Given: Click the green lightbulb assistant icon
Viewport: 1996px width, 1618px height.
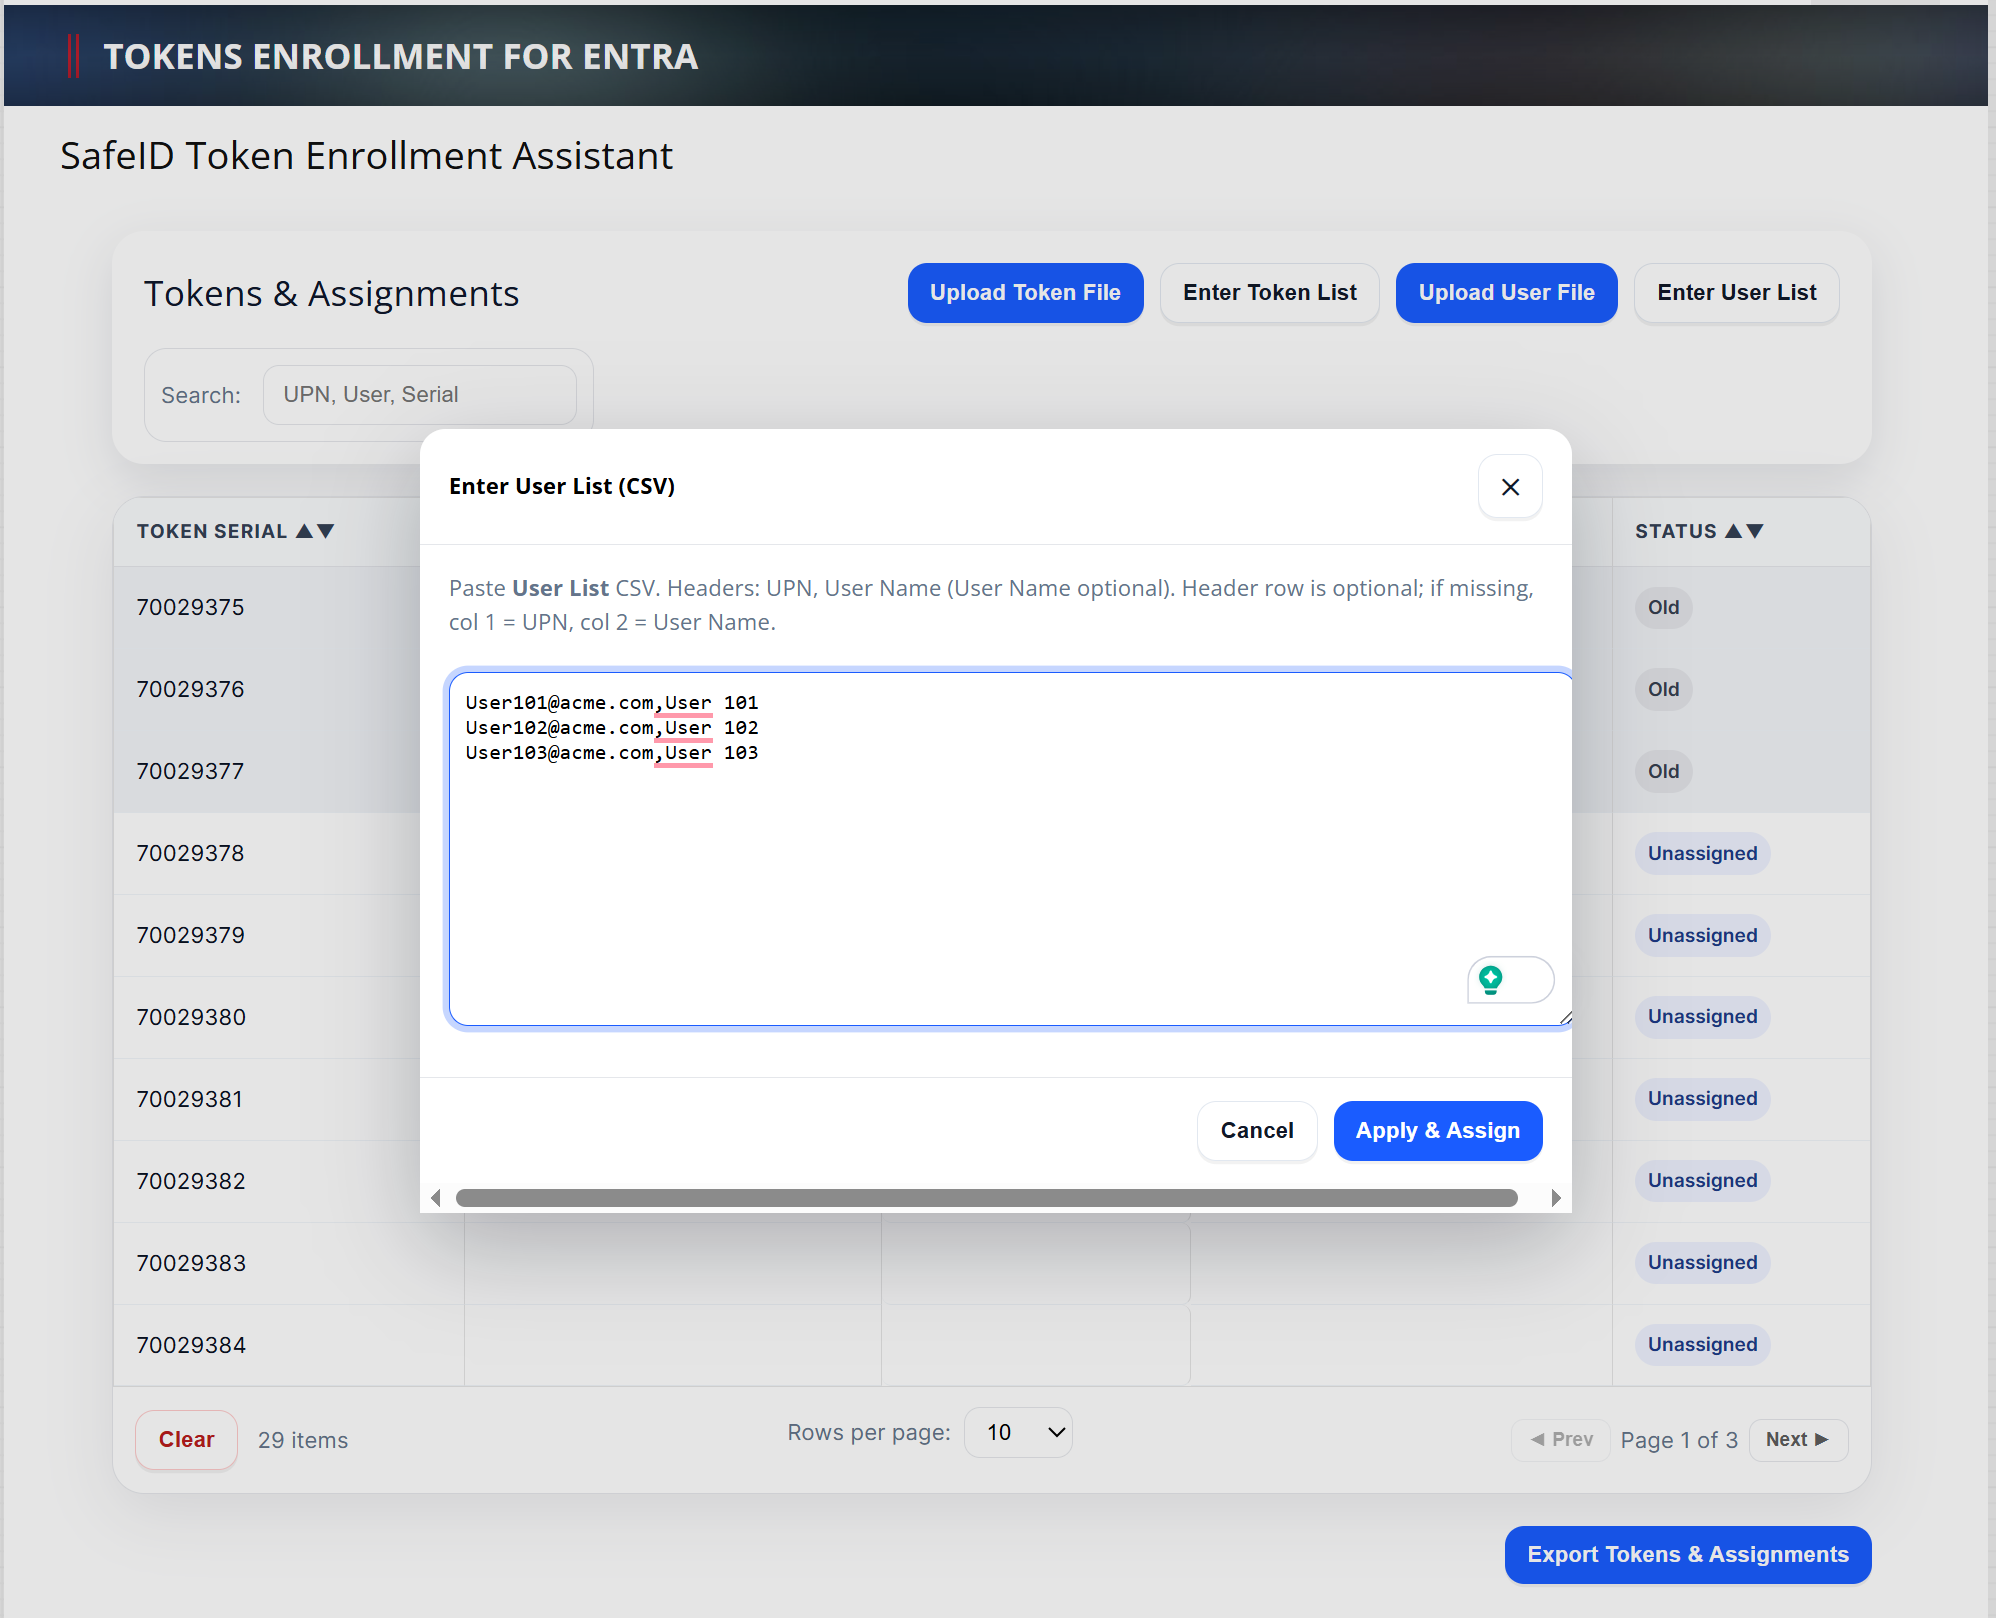Looking at the screenshot, I should pos(1490,979).
